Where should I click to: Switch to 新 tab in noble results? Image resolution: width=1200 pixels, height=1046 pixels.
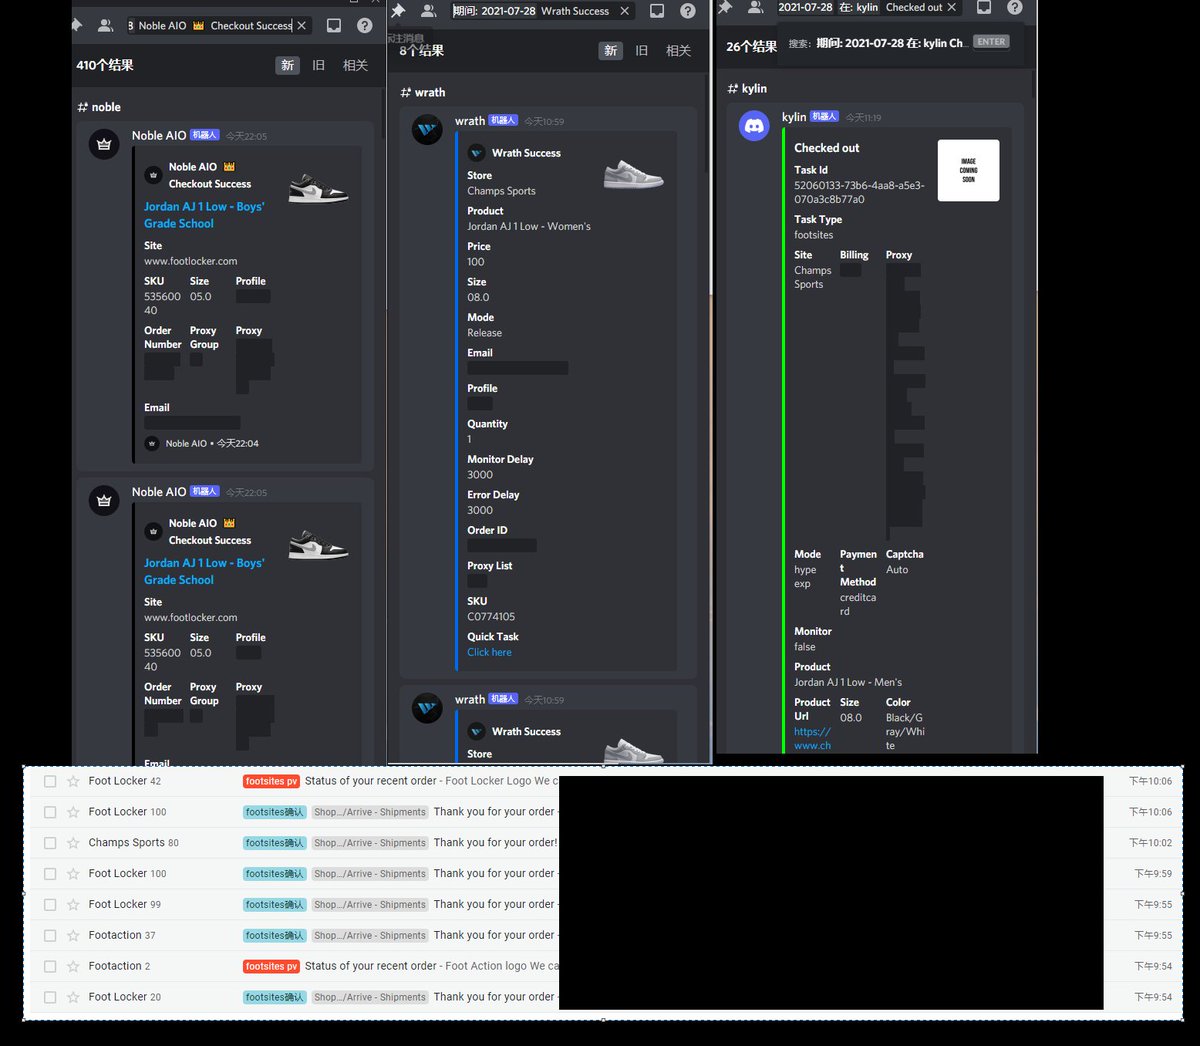click(288, 65)
